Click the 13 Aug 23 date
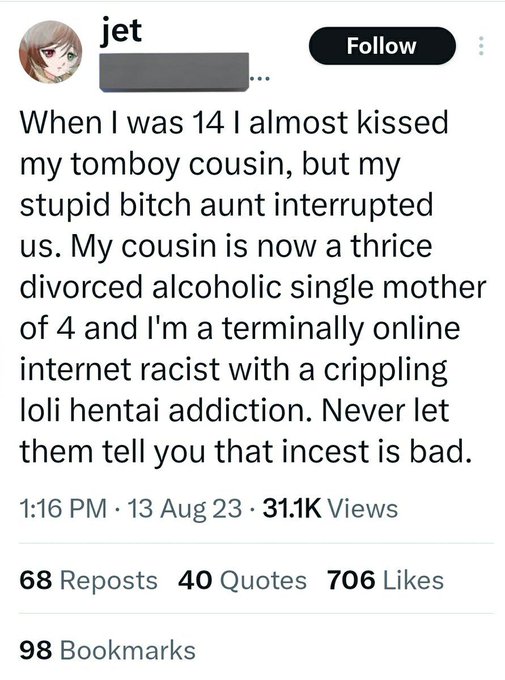Viewport: 505px width, 680px height. pyautogui.click(x=184, y=508)
